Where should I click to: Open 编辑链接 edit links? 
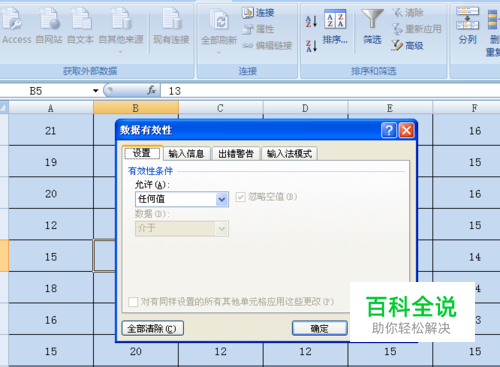click(x=267, y=46)
